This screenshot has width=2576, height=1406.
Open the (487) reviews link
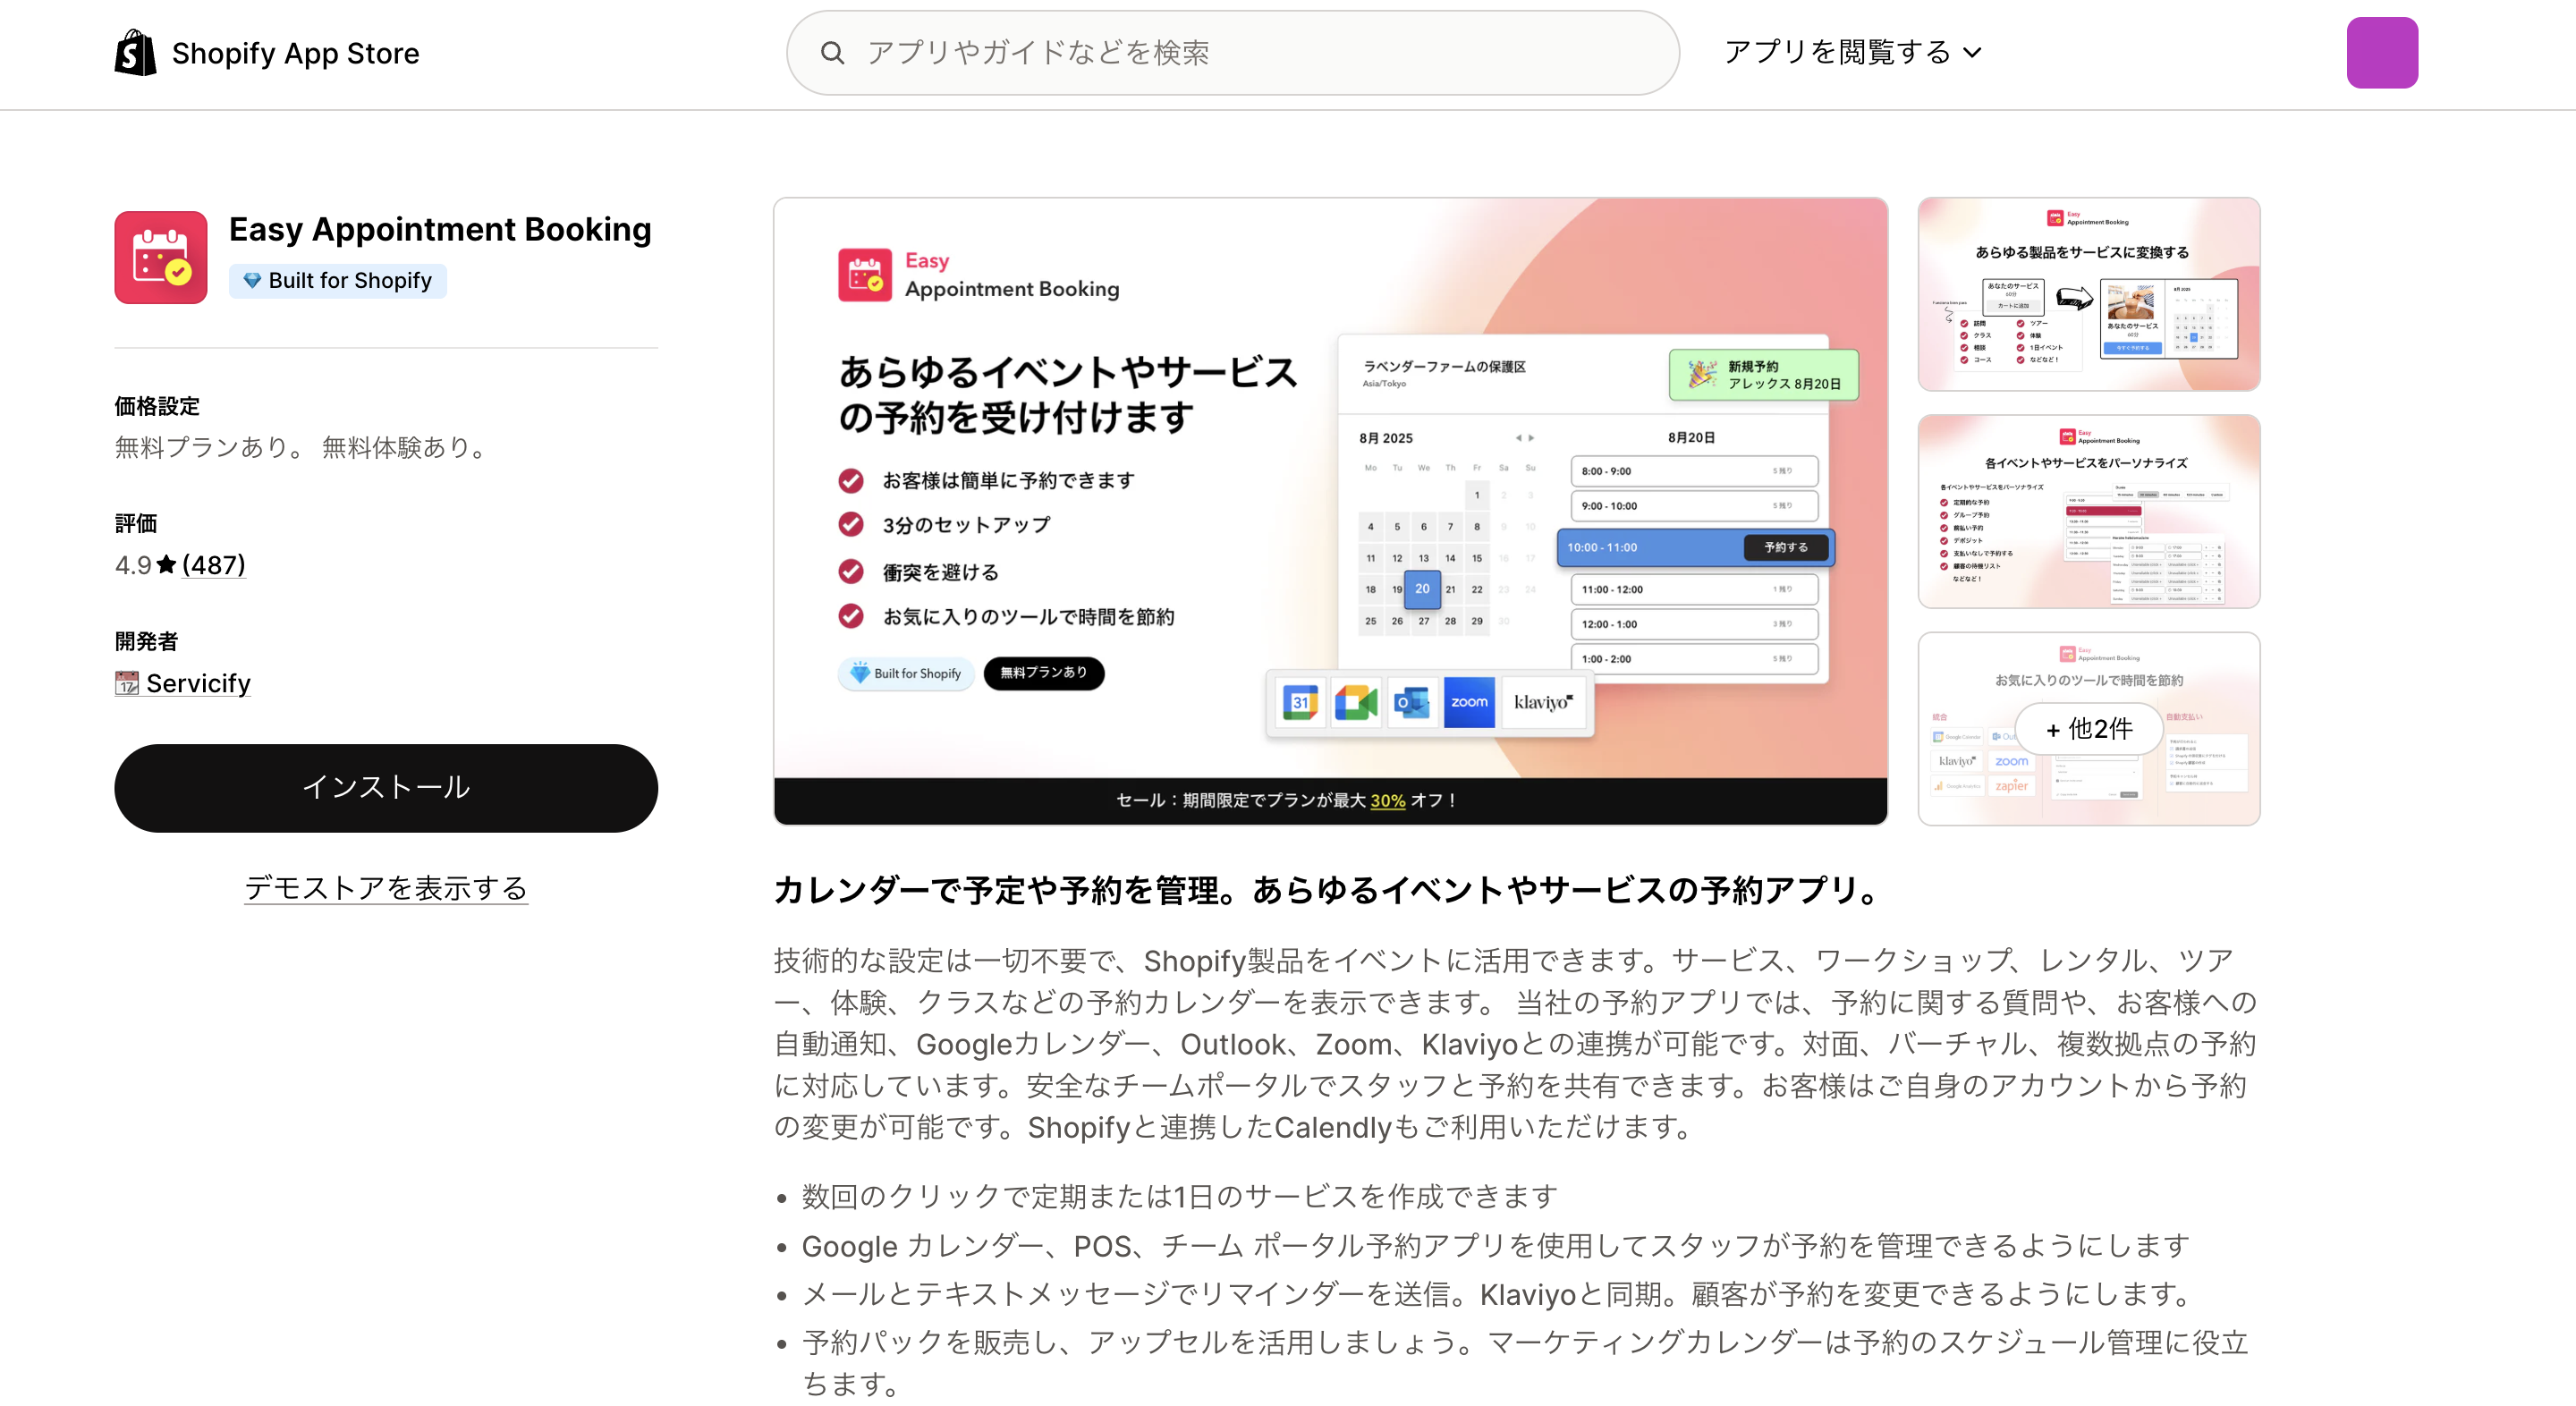click(x=214, y=565)
